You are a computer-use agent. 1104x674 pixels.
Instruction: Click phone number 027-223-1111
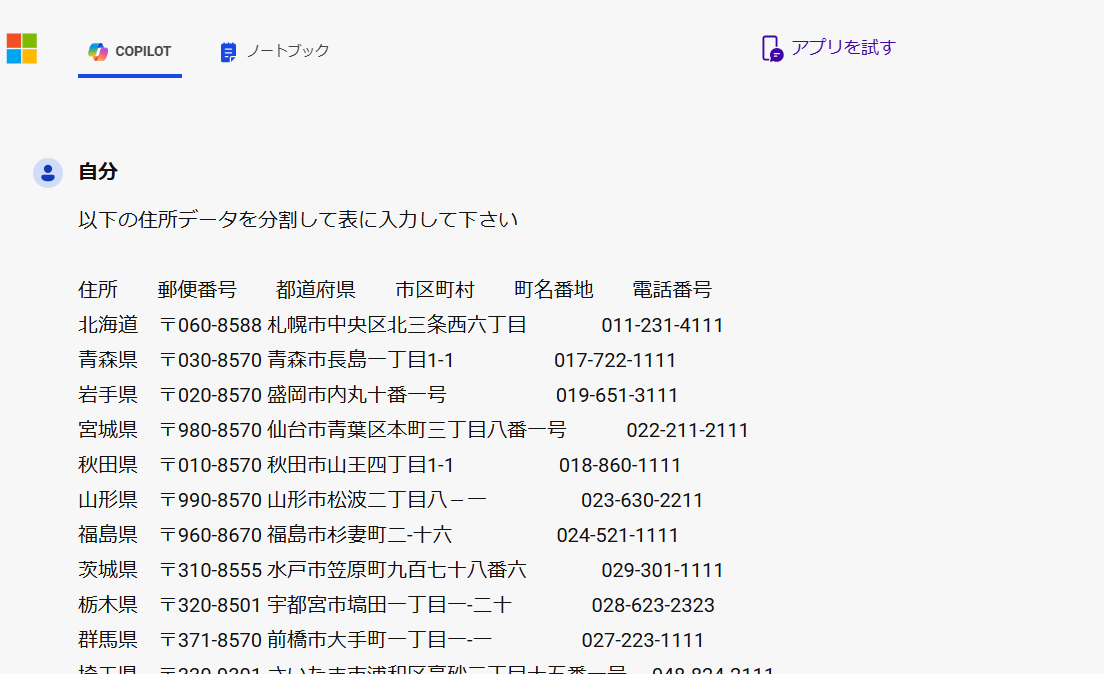point(642,640)
